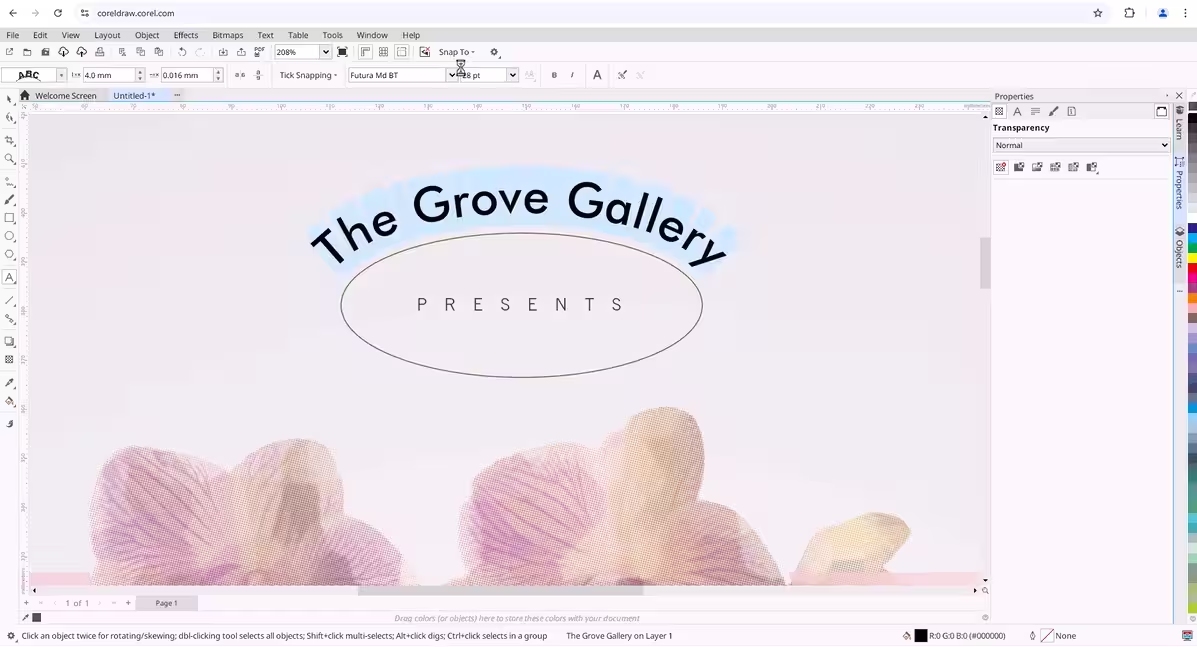Pick the Ellipse tool
This screenshot has height=647, width=1197.
pyautogui.click(x=10, y=237)
